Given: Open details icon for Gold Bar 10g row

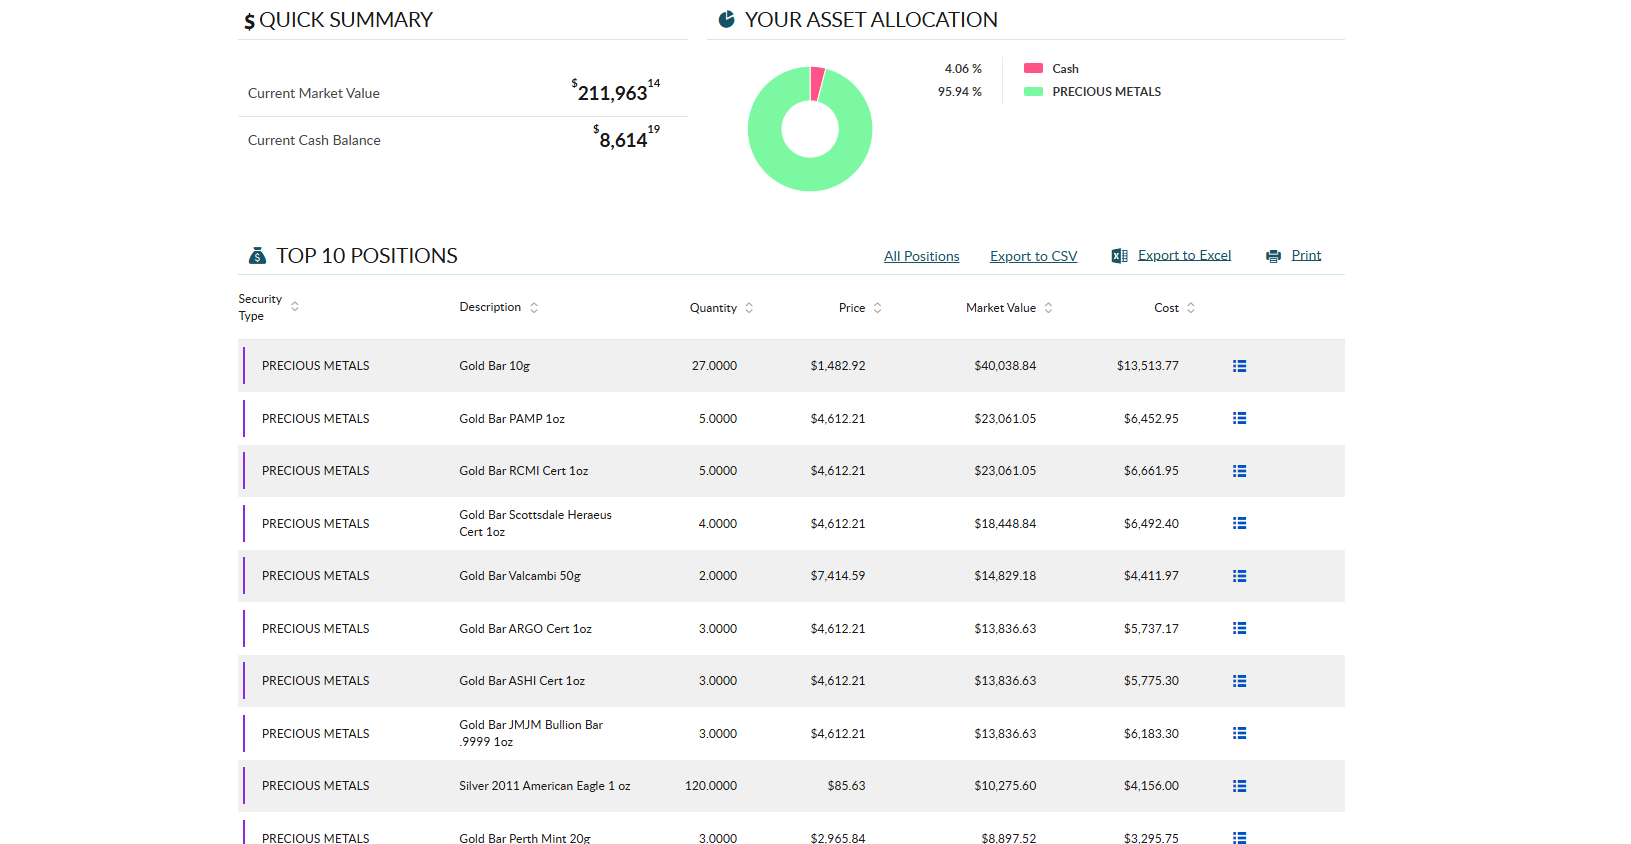Looking at the screenshot, I should [1239, 366].
